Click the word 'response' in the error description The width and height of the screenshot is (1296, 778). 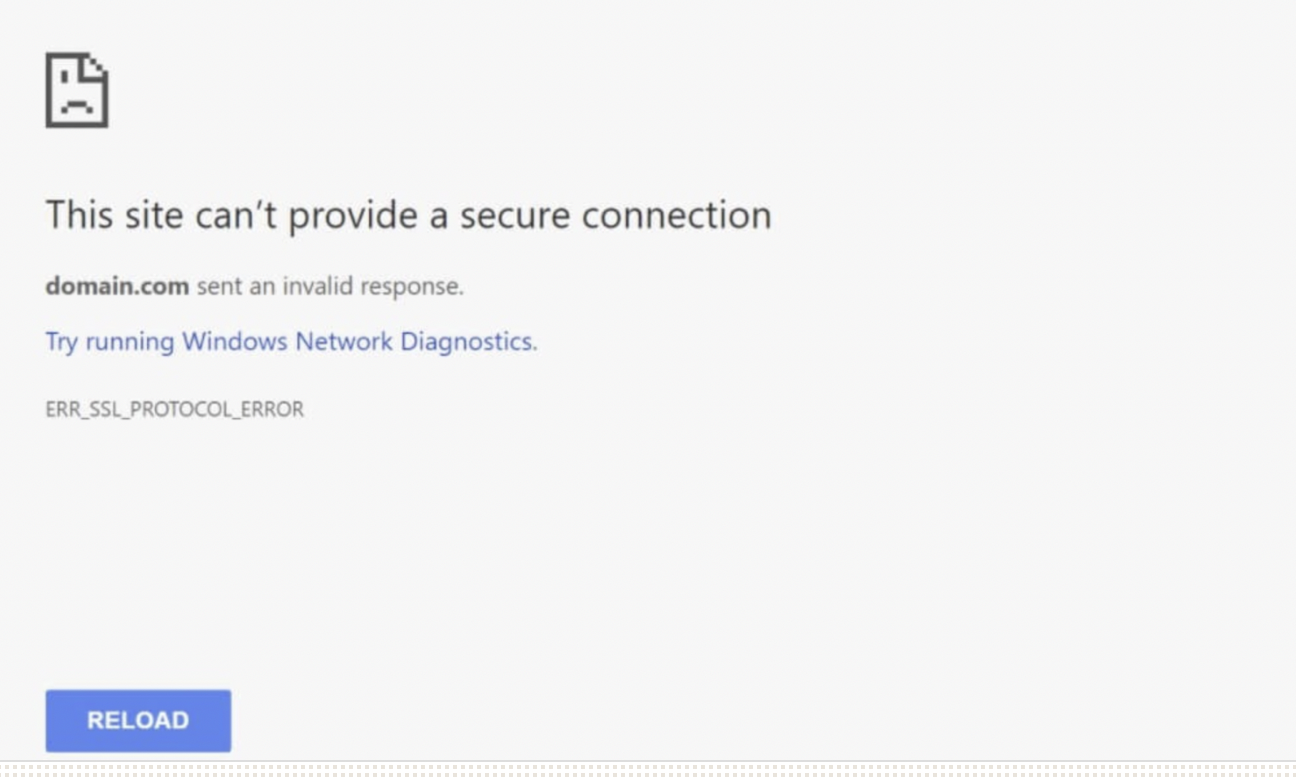pos(410,288)
